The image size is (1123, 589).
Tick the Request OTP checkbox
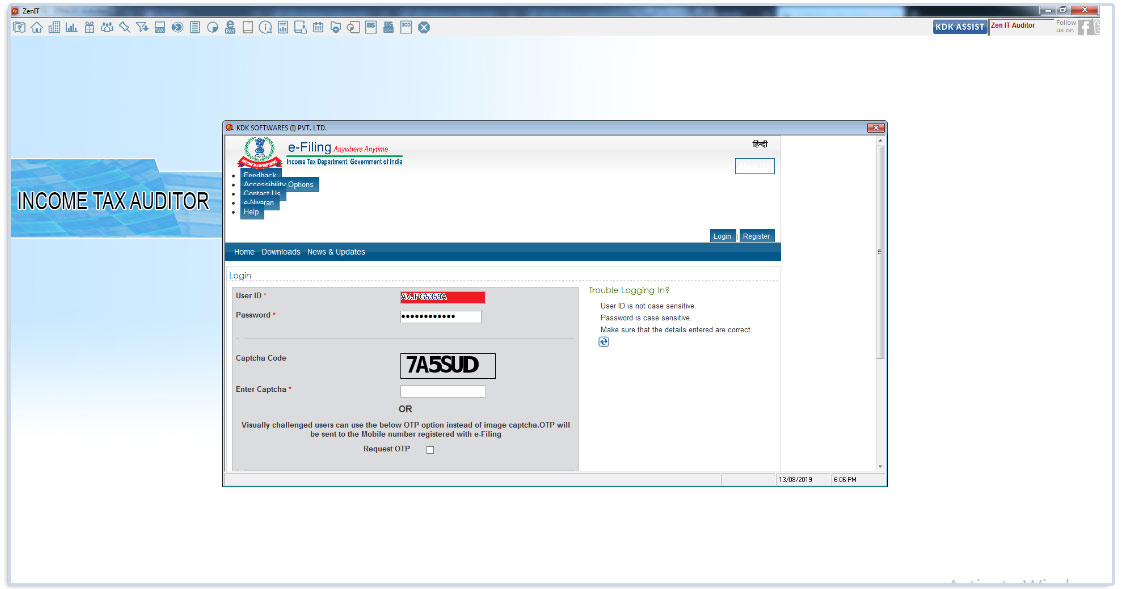[x=430, y=450]
